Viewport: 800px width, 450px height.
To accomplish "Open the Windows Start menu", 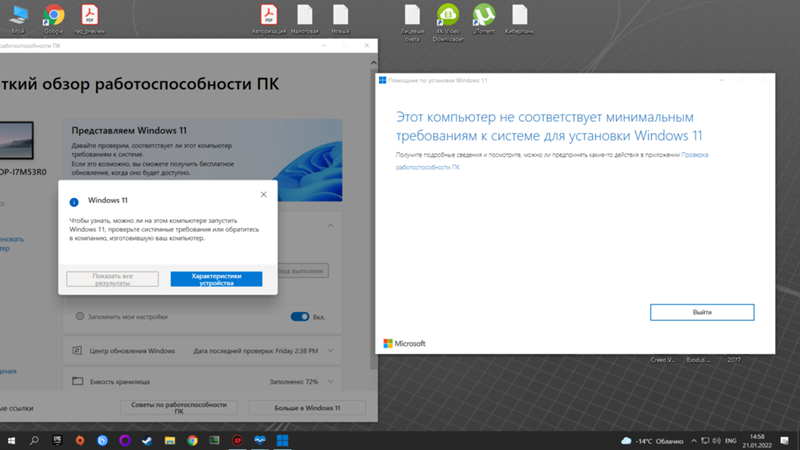I will 11,440.
